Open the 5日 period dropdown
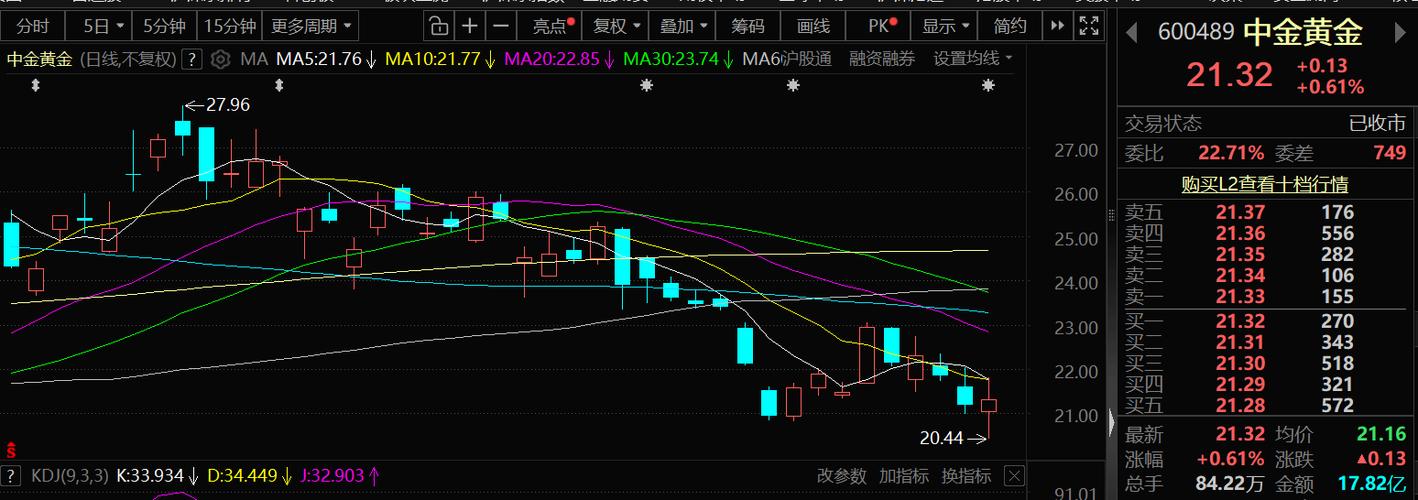This screenshot has width=1418, height=500. (x=104, y=26)
